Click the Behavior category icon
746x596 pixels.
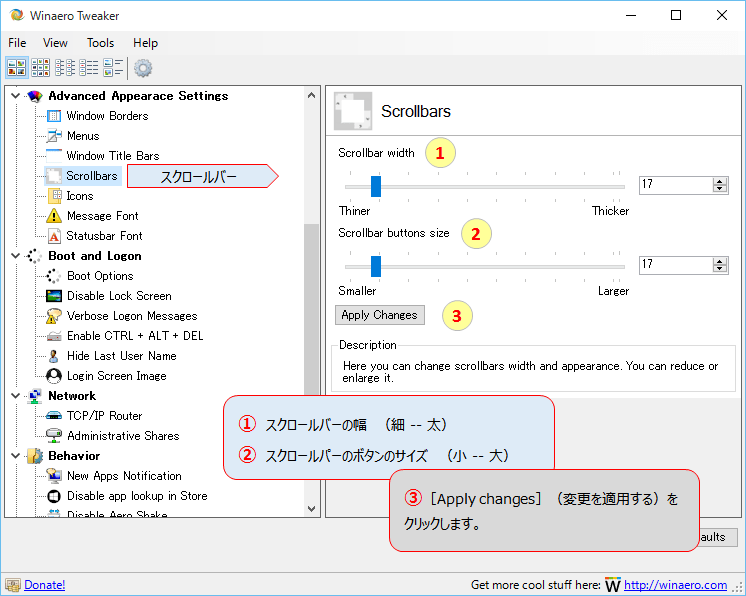point(35,456)
